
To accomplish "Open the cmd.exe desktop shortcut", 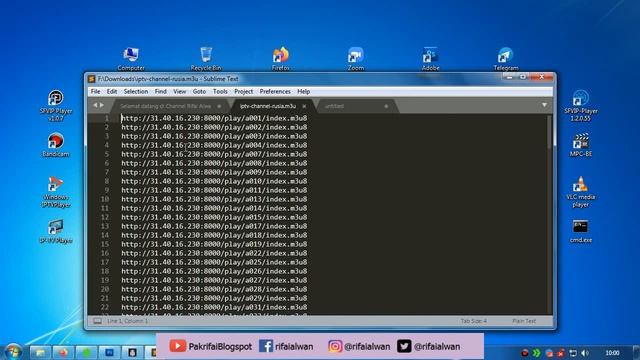I will pos(580,231).
